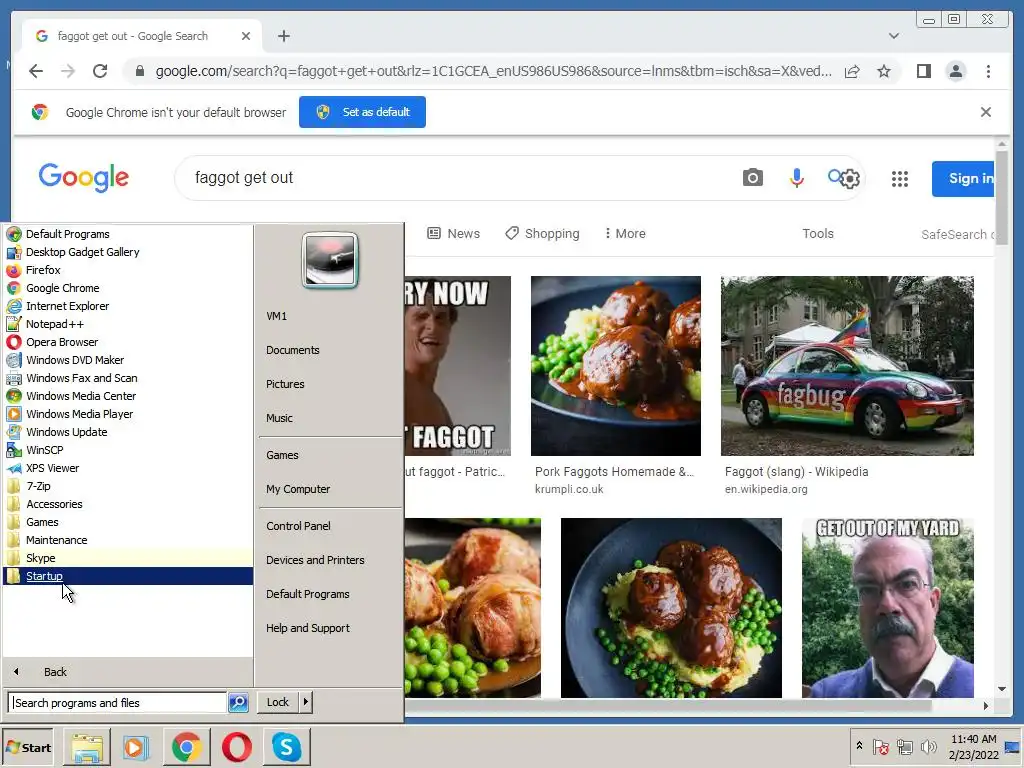
Task: Open the fagbug Wikipedia image result
Action: (847, 366)
